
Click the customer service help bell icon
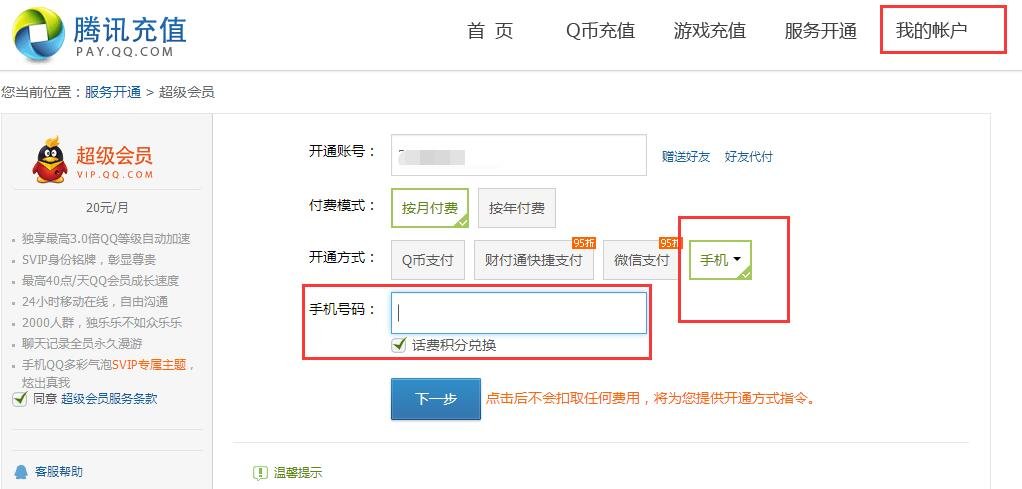[22, 471]
